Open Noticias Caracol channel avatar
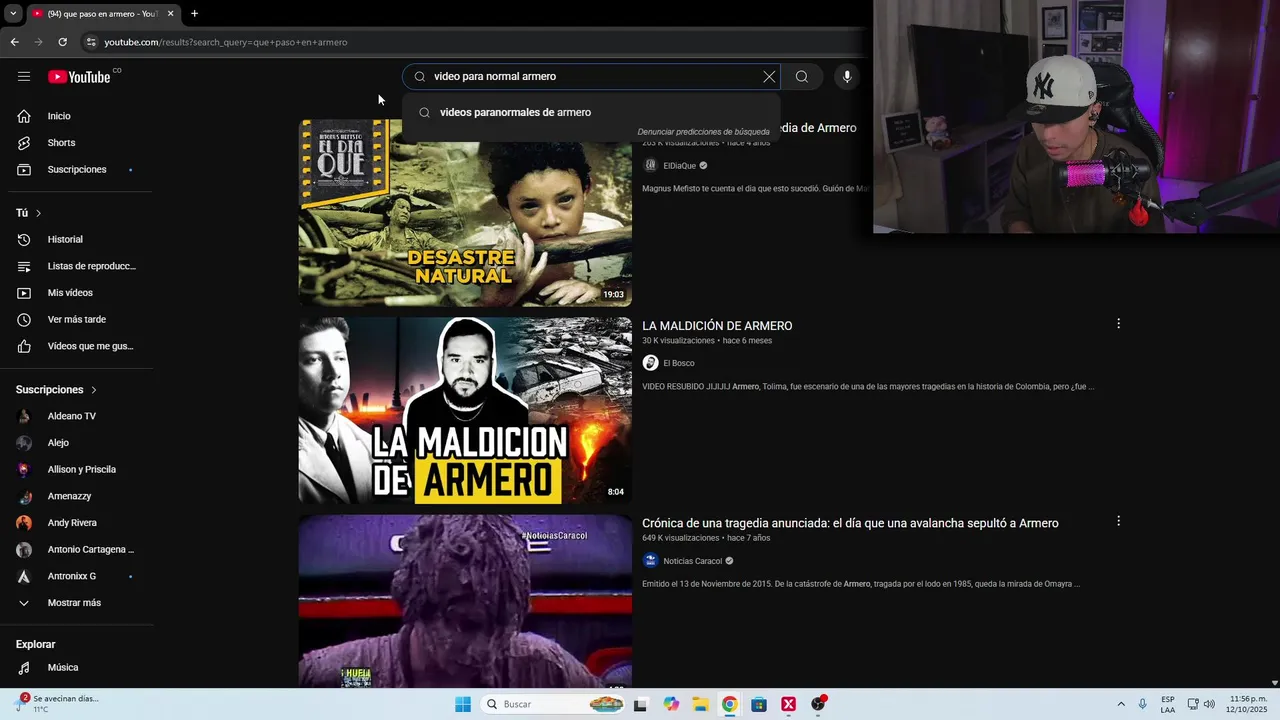The height and width of the screenshot is (720, 1280). pos(650,561)
